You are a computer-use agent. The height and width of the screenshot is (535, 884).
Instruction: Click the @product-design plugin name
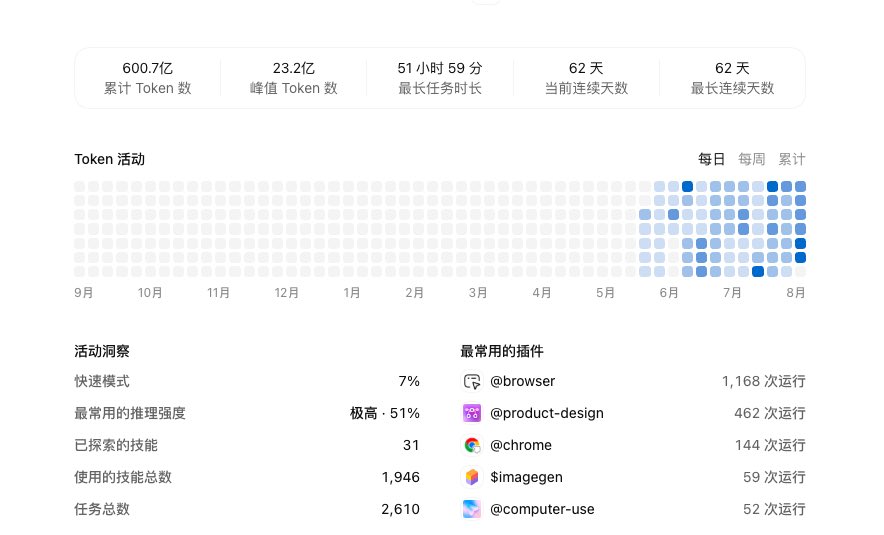pos(547,413)
